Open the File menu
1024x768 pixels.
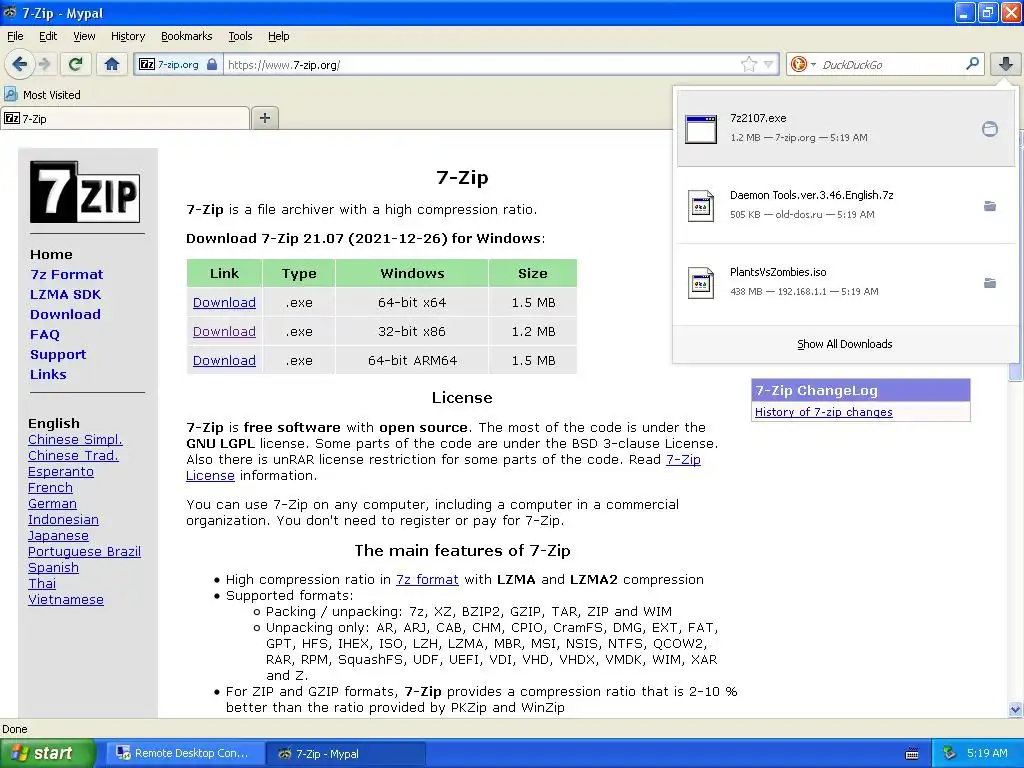click(15, 36)
